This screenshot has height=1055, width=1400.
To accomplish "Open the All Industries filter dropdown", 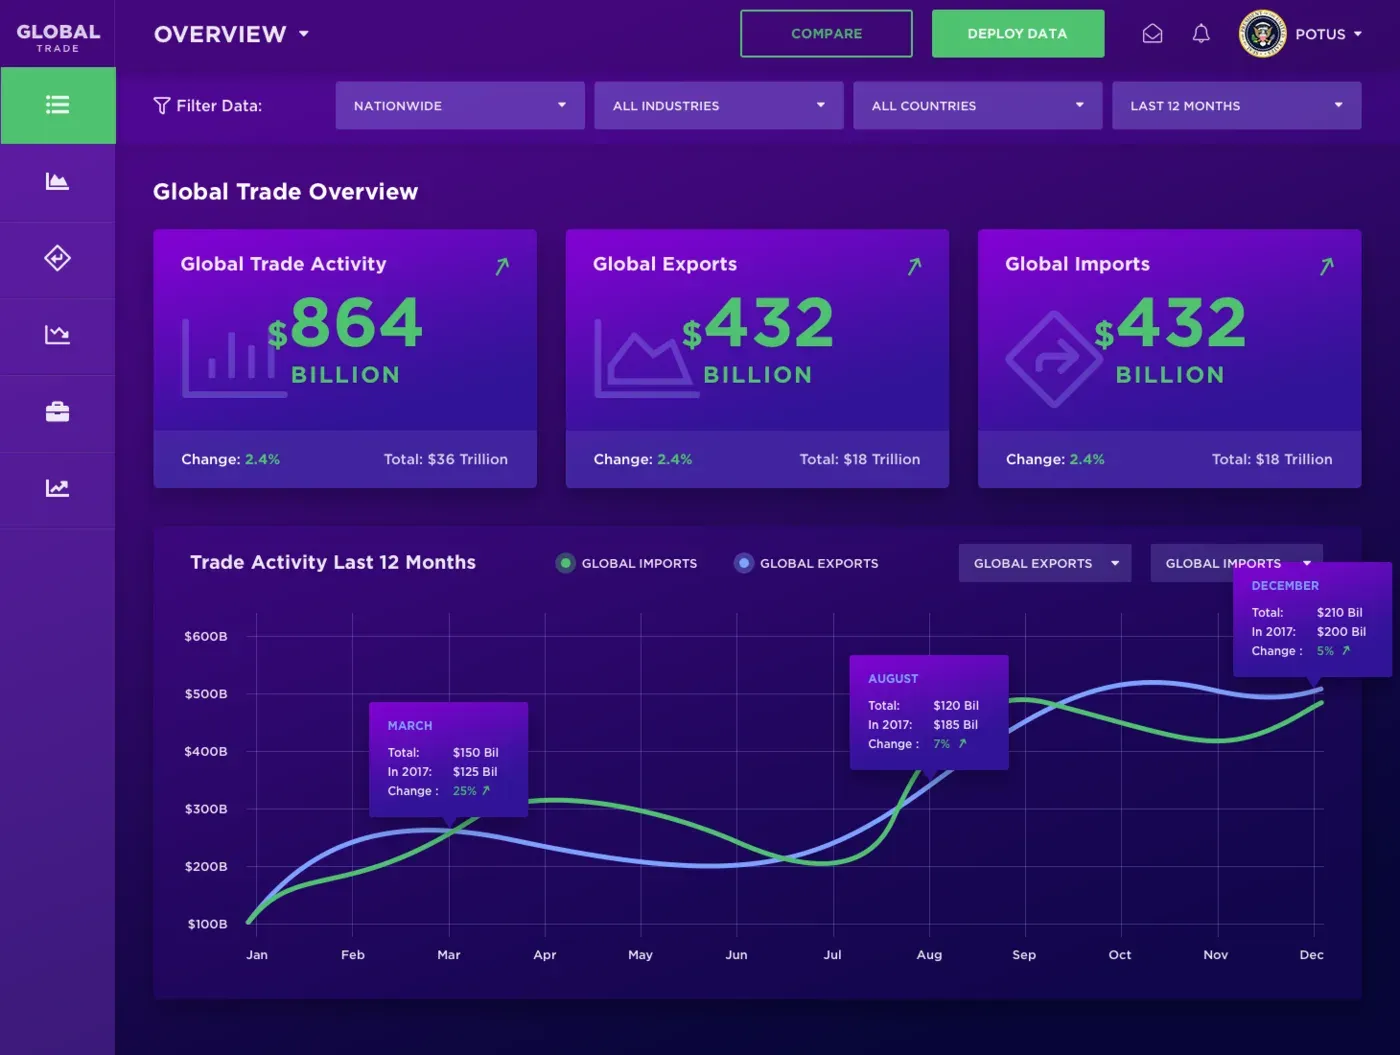I will click(719, 106).
